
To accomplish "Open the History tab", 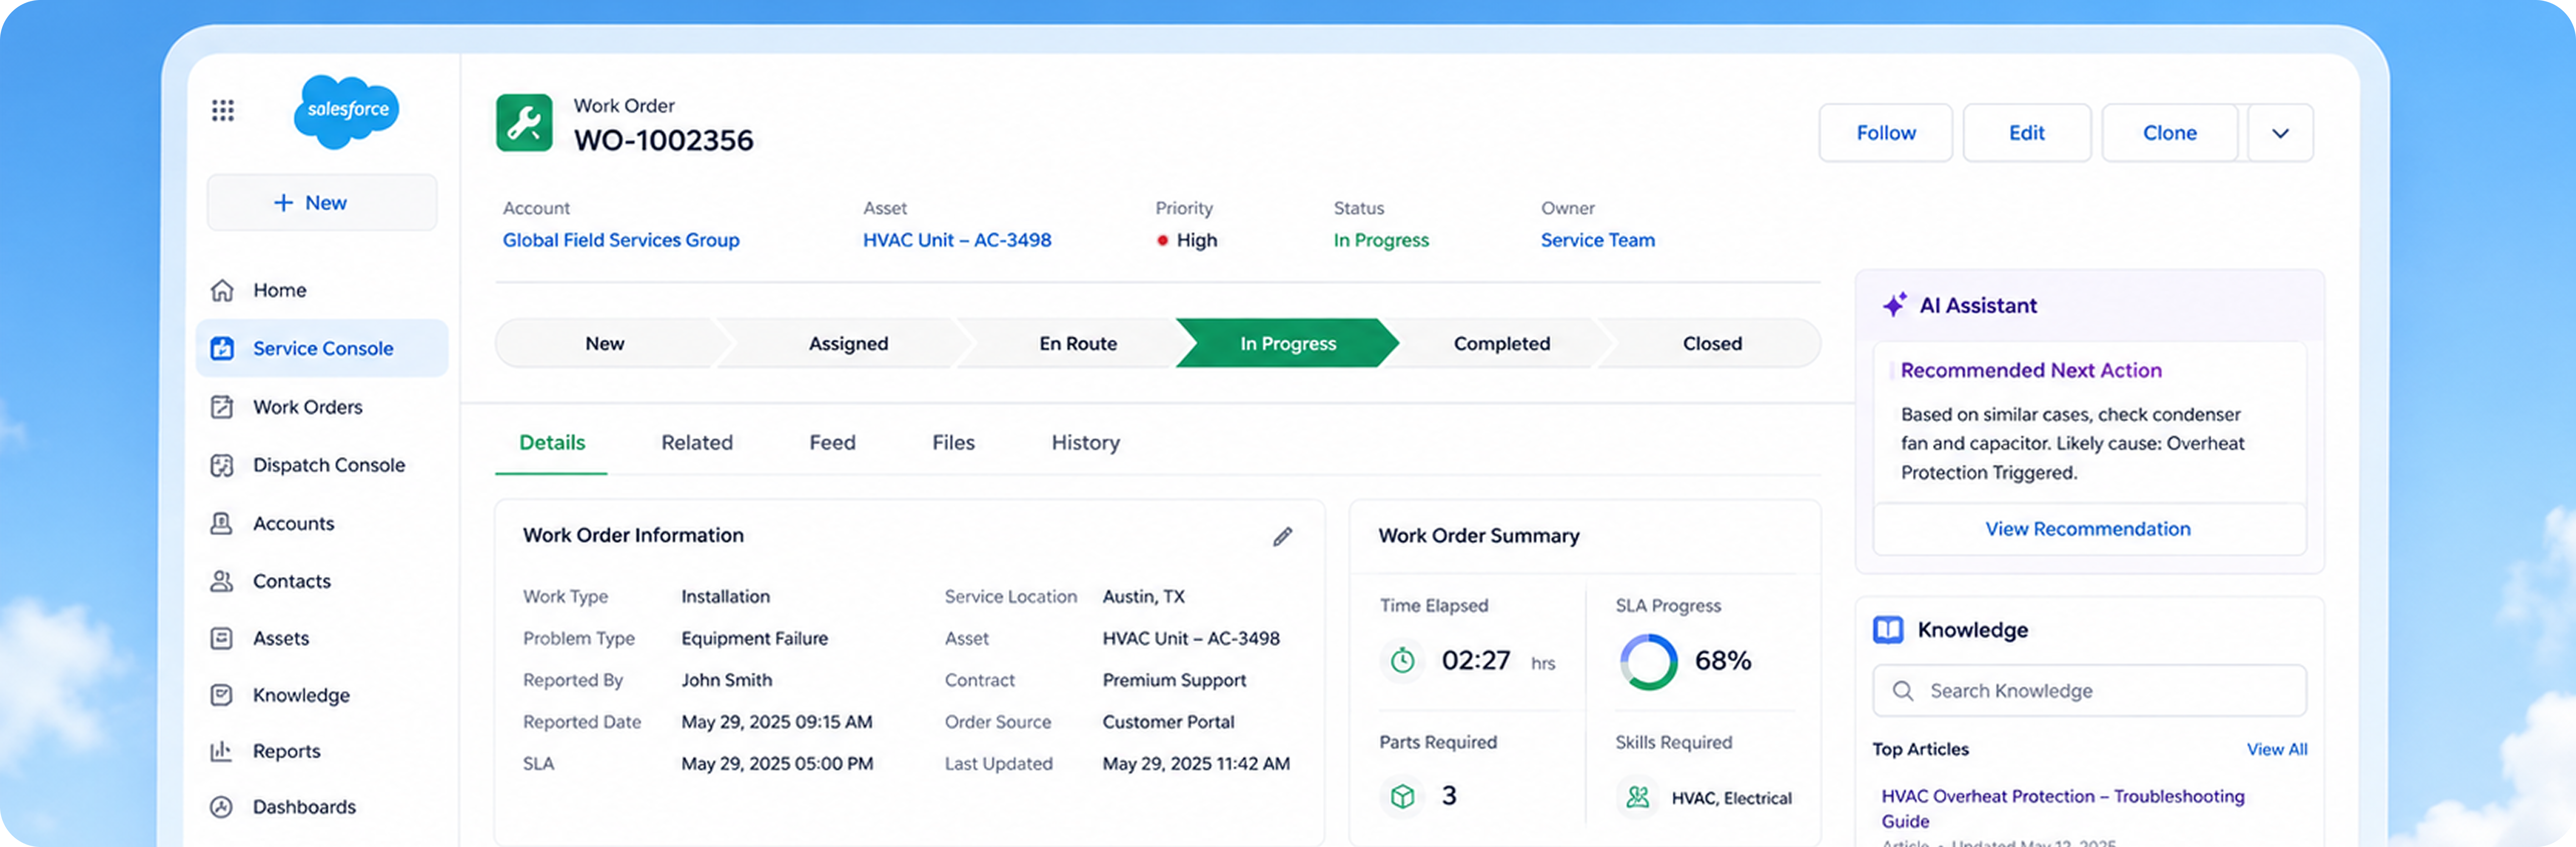I will tap(1085, 443).
